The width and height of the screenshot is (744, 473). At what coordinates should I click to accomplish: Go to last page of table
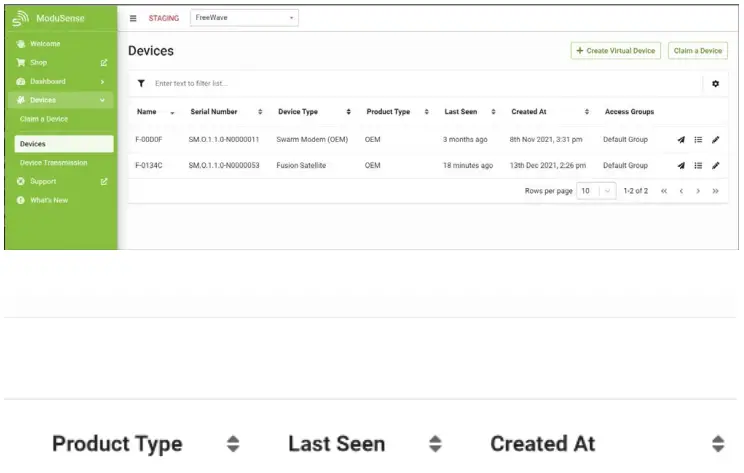(x=715, y=191)
